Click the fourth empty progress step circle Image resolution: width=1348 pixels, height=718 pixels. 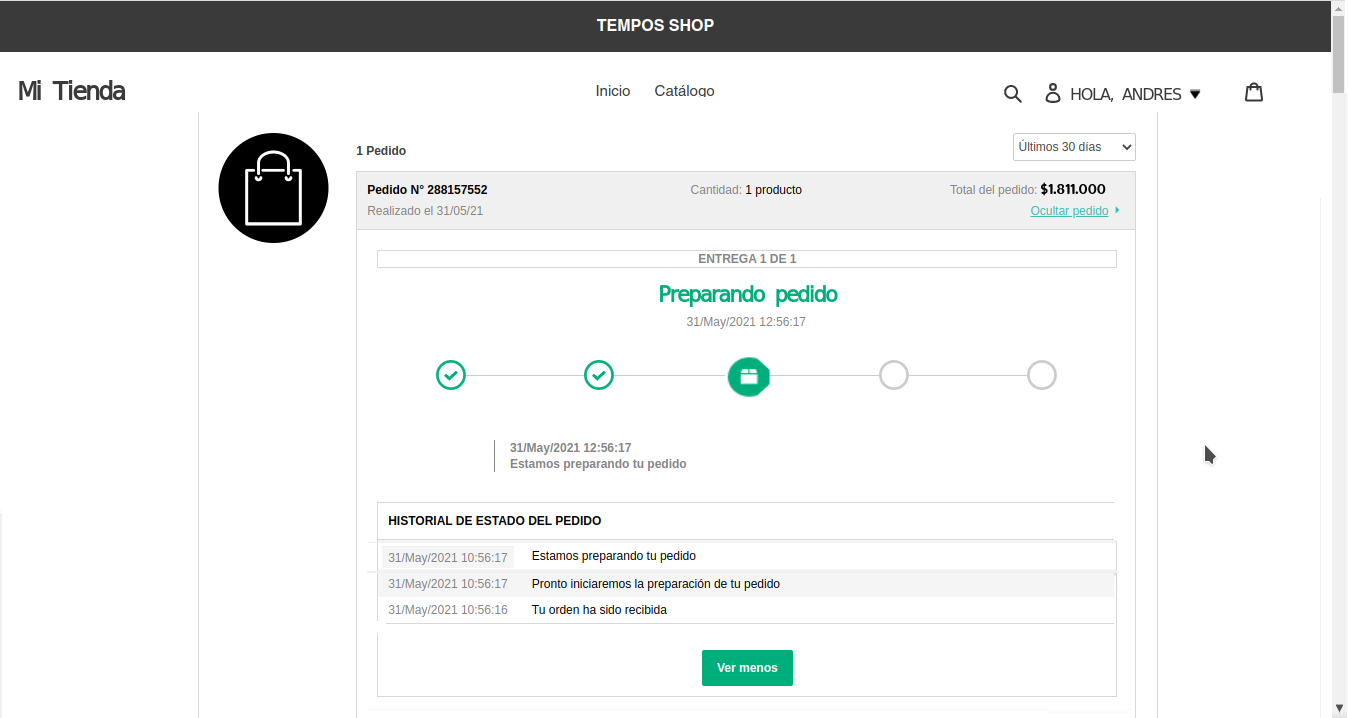coord(893,376)
